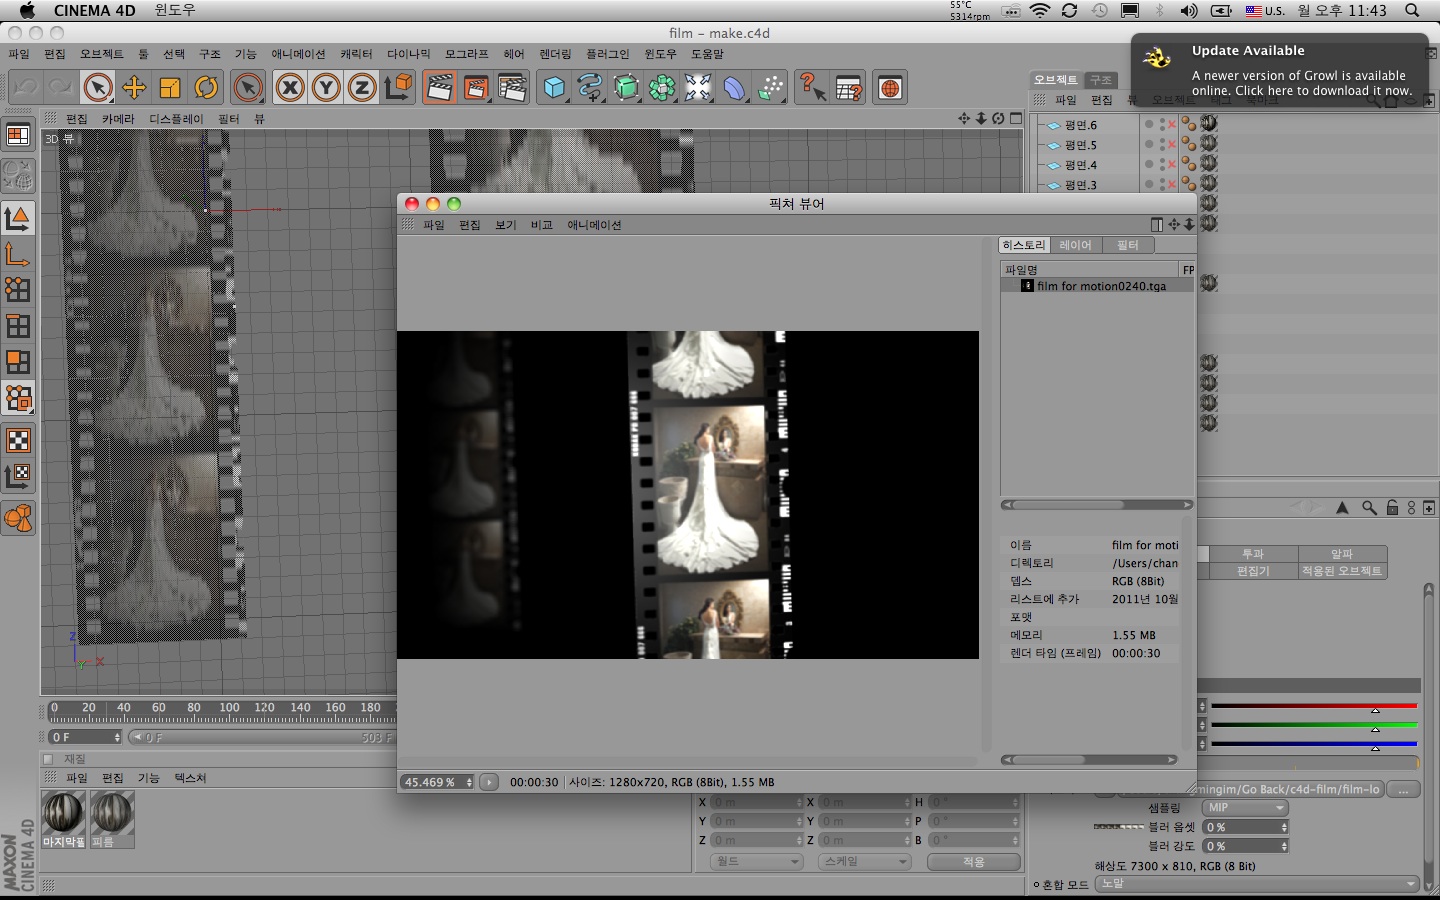Open the array modeling objects icon
This screenshot has width=1440, height=900.
(x=662, y=88)
